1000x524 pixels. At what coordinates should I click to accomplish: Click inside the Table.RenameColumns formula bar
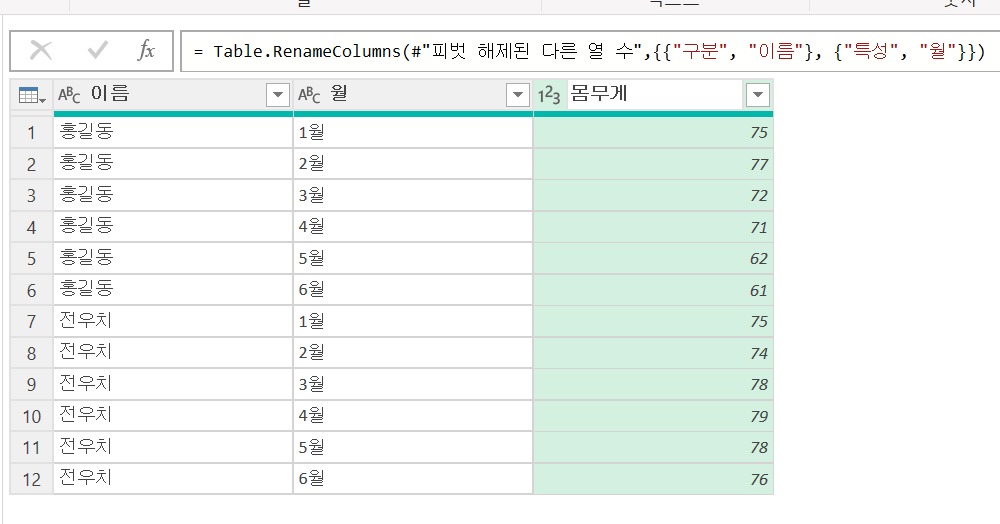click(x=591, y=51)
